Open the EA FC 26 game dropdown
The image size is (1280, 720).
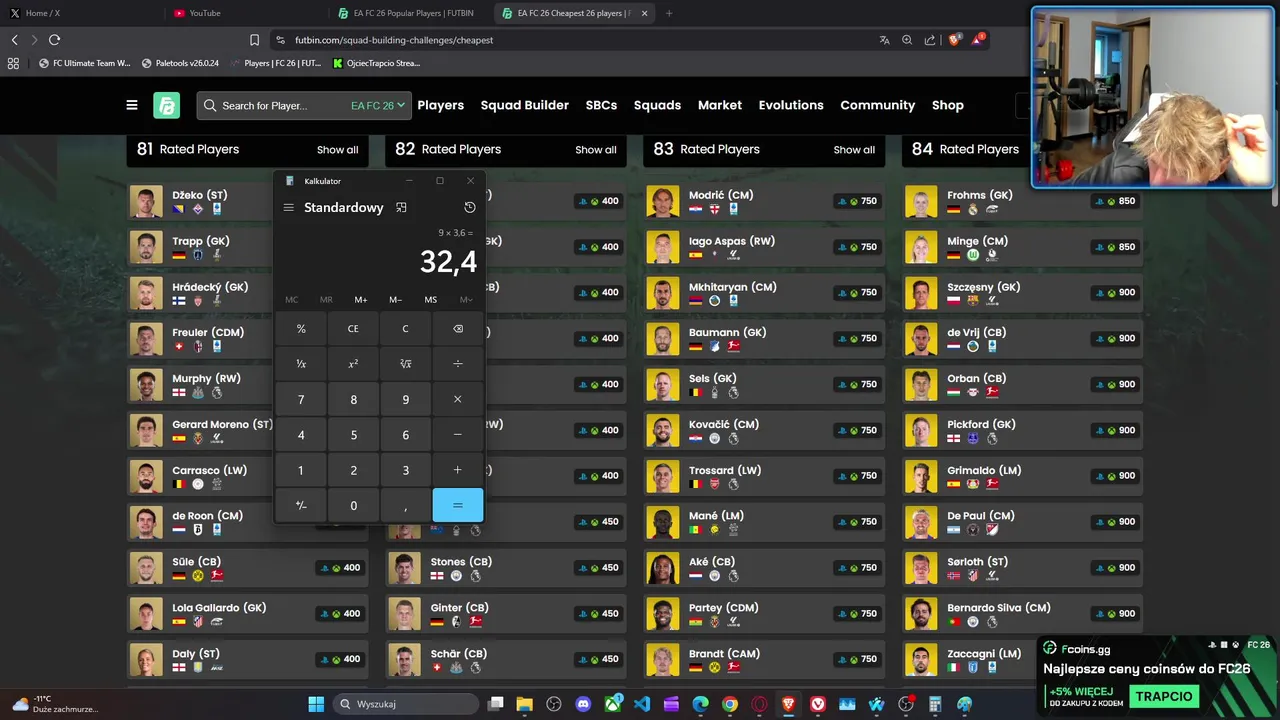point(377,105)
